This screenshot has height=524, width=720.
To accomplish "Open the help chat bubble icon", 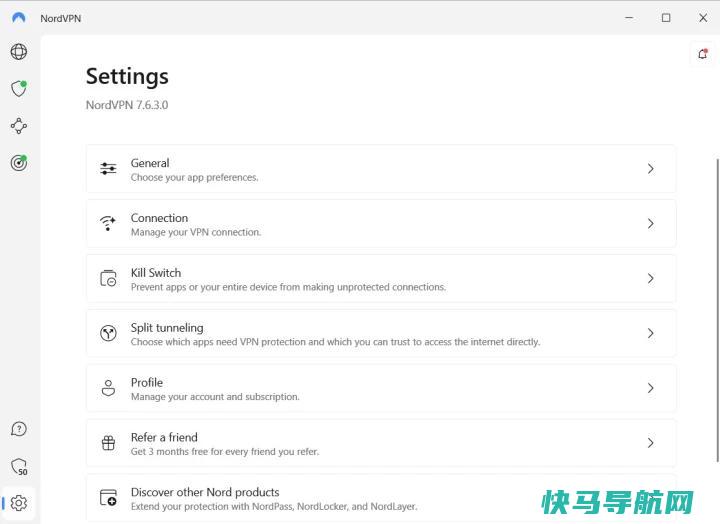I will [19, 429].
